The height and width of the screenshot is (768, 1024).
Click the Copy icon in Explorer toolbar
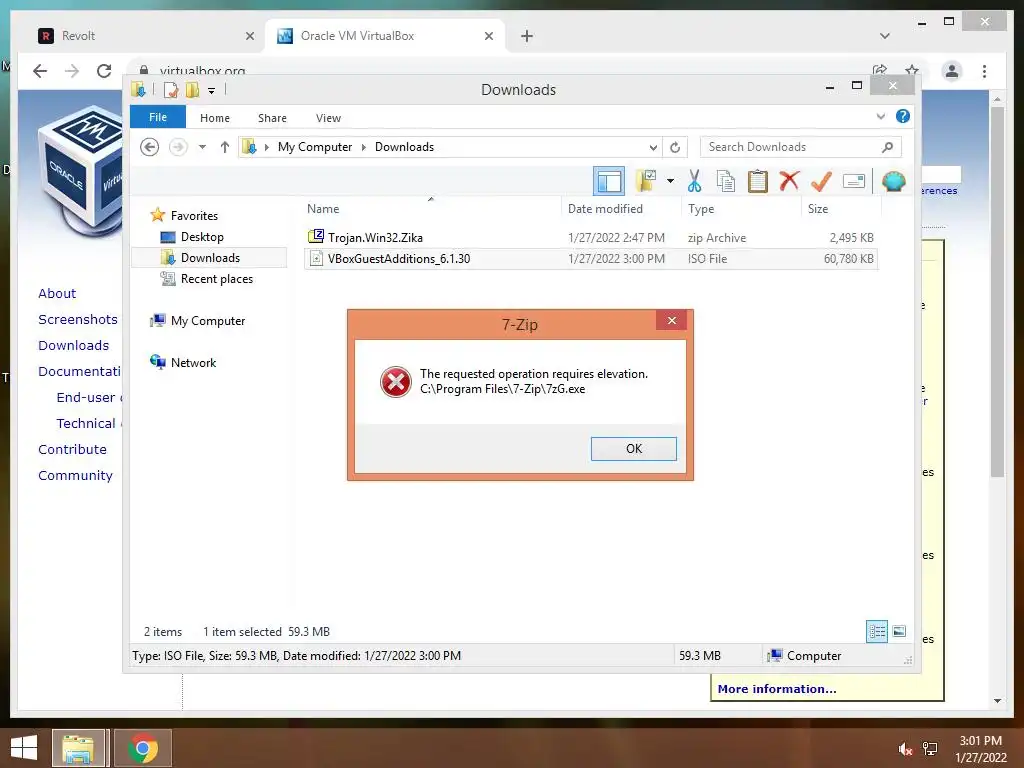point(726,181)
